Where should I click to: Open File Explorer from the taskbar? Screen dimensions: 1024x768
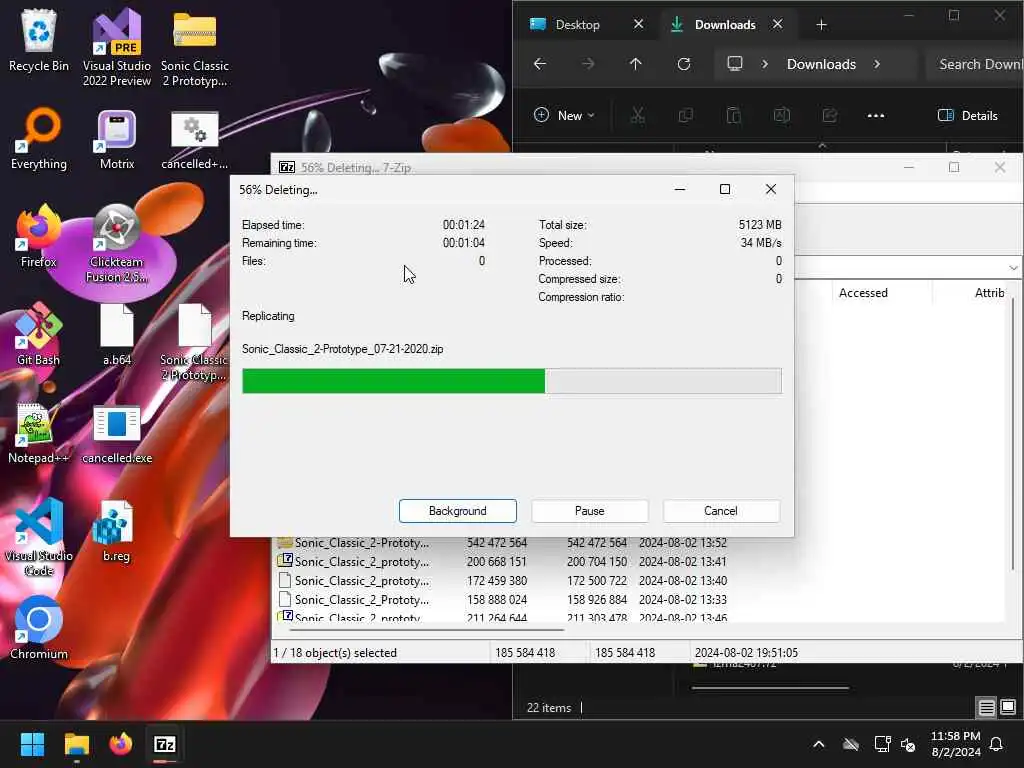76,744
